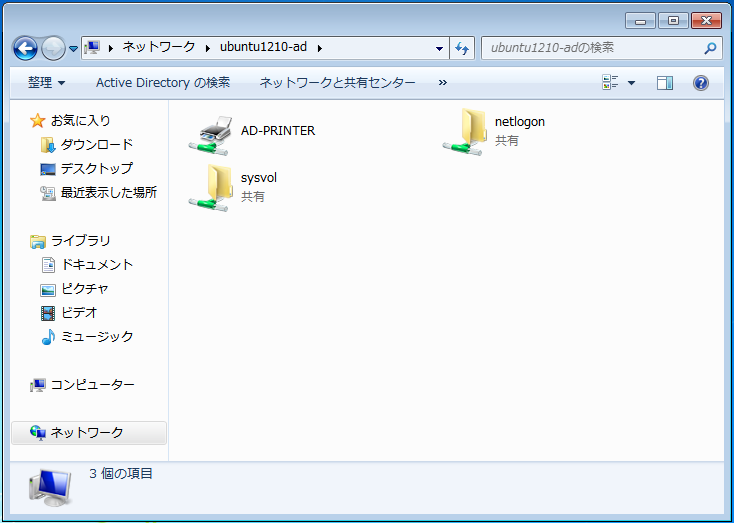Click the ネットワーク globe icon in sidebar
Screen dimensions: 734x523
coord(37,433)
